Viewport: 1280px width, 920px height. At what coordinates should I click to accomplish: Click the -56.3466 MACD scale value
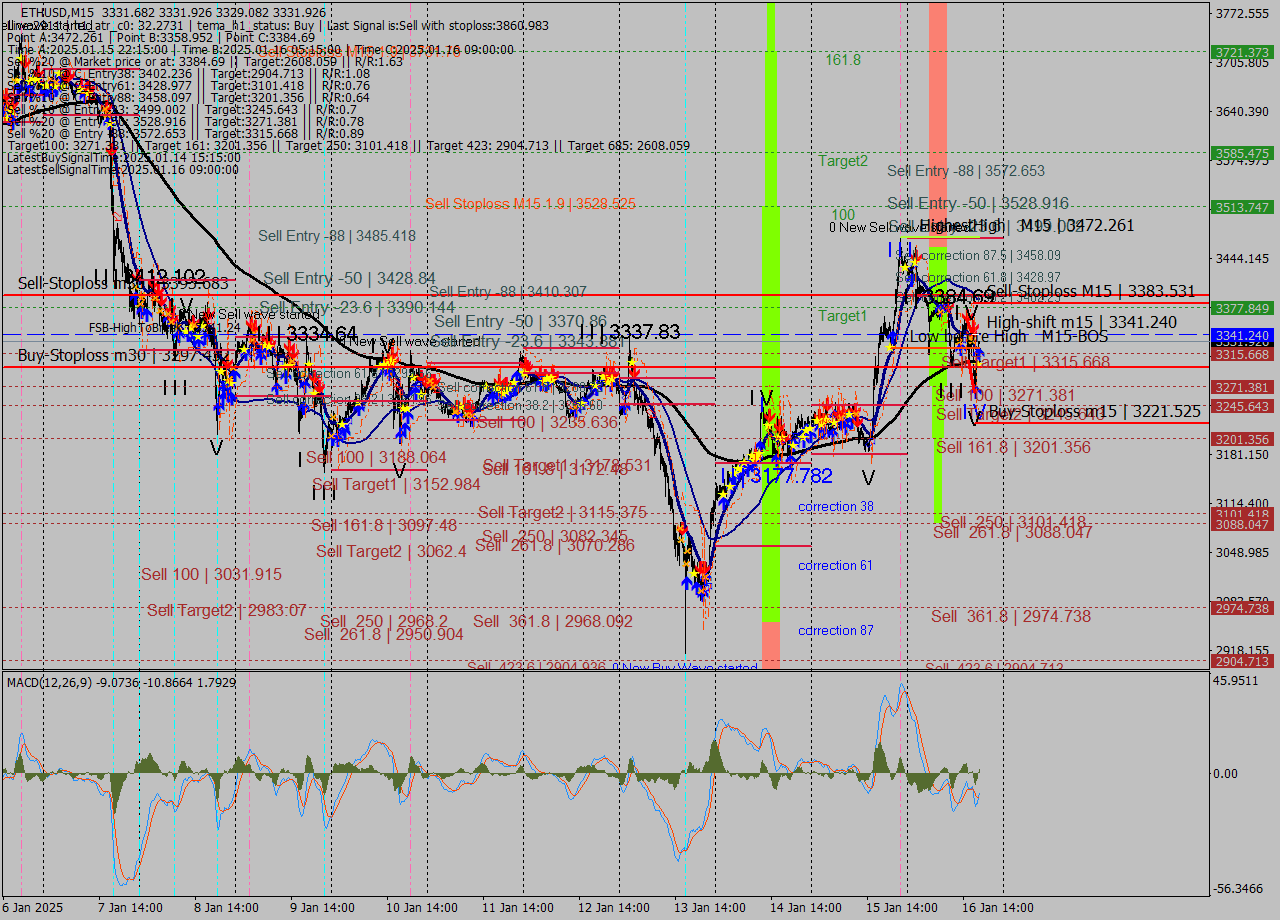1239,888
